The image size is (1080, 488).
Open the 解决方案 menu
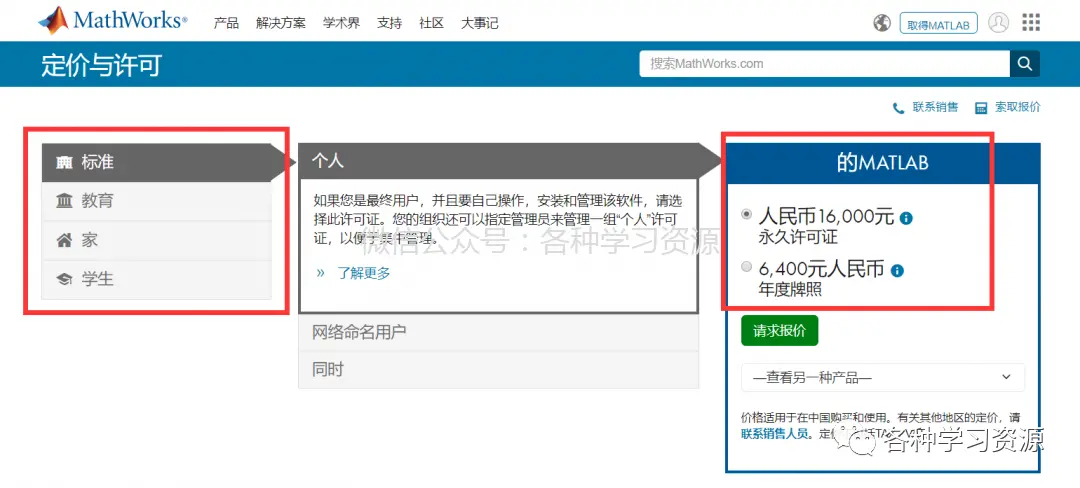click(280, 23)
